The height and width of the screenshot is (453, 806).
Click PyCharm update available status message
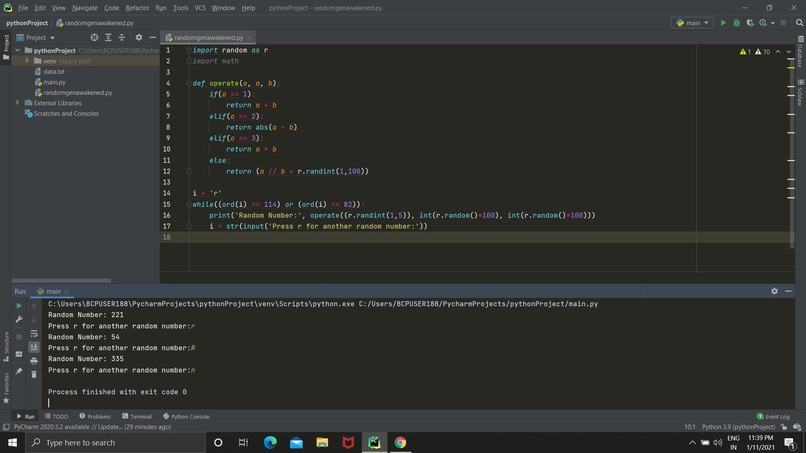click(93, 427)
